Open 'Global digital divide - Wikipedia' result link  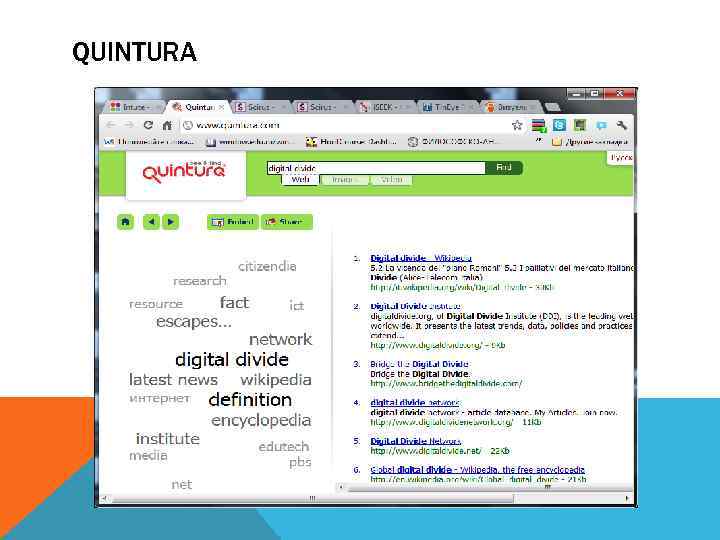coord(478,470)
